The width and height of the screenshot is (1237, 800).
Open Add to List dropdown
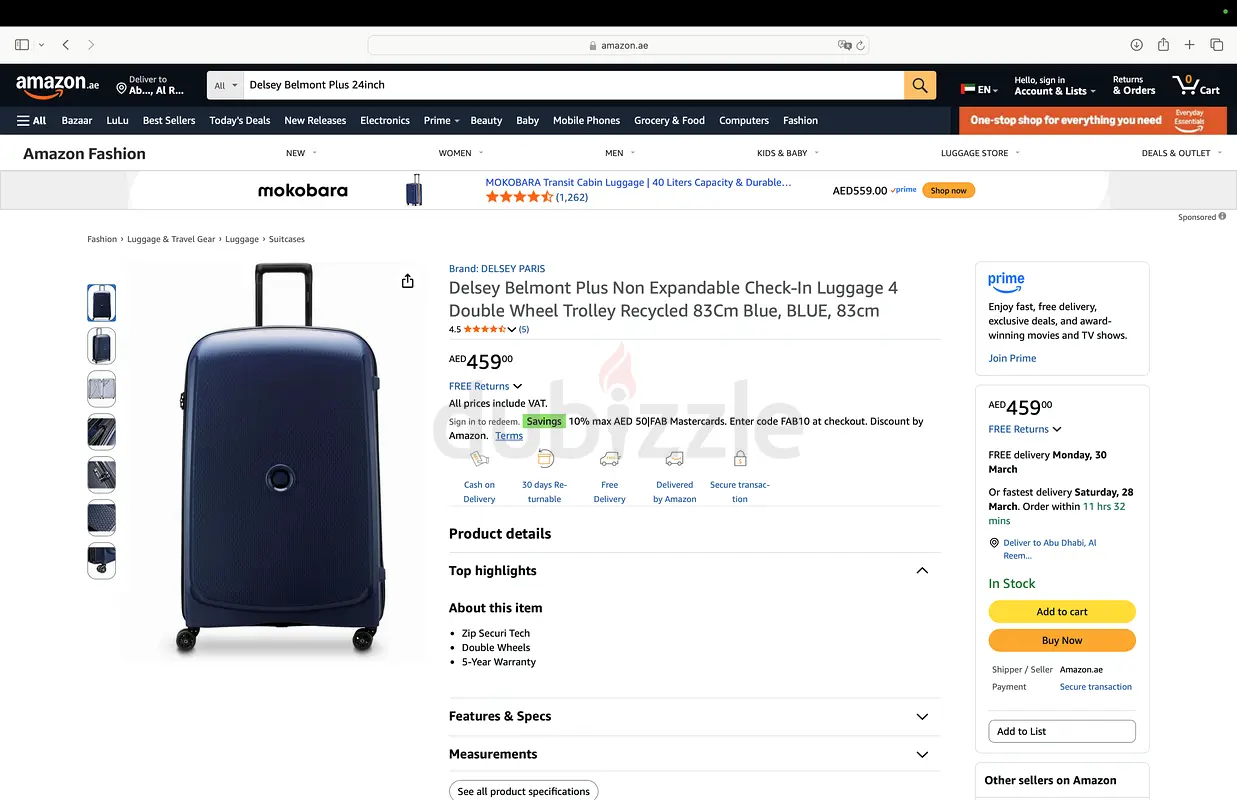pos(1061,731)
